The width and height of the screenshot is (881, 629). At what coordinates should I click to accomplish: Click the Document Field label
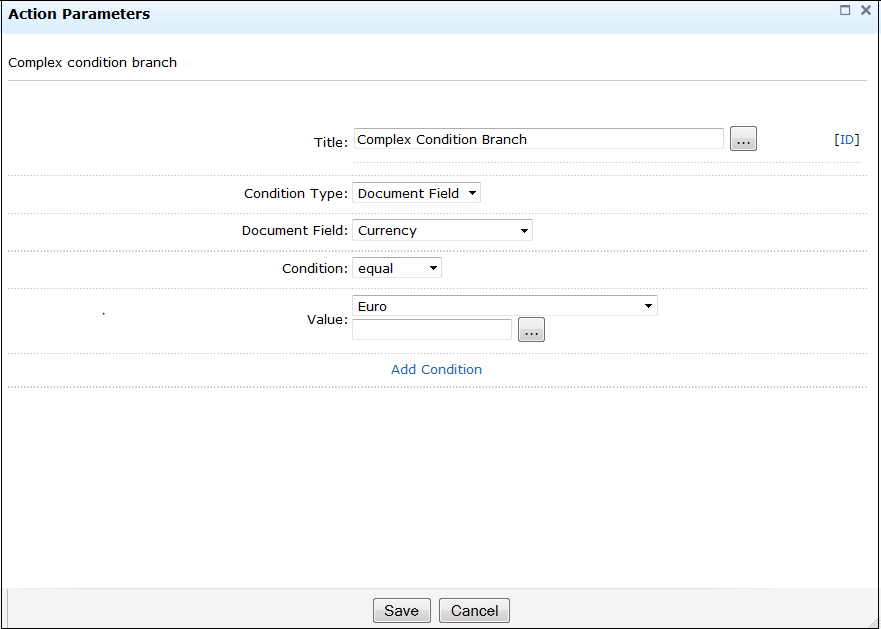point(295,230)
